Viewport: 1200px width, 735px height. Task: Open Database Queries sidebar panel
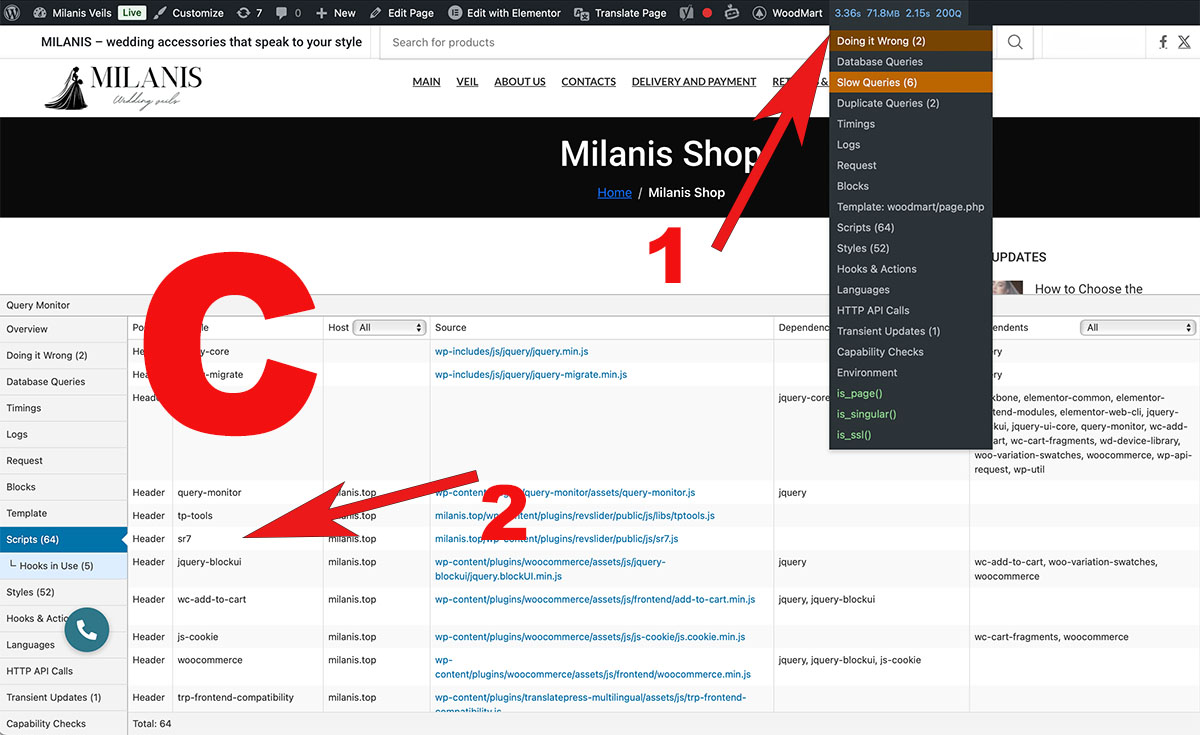coord(63,381)
